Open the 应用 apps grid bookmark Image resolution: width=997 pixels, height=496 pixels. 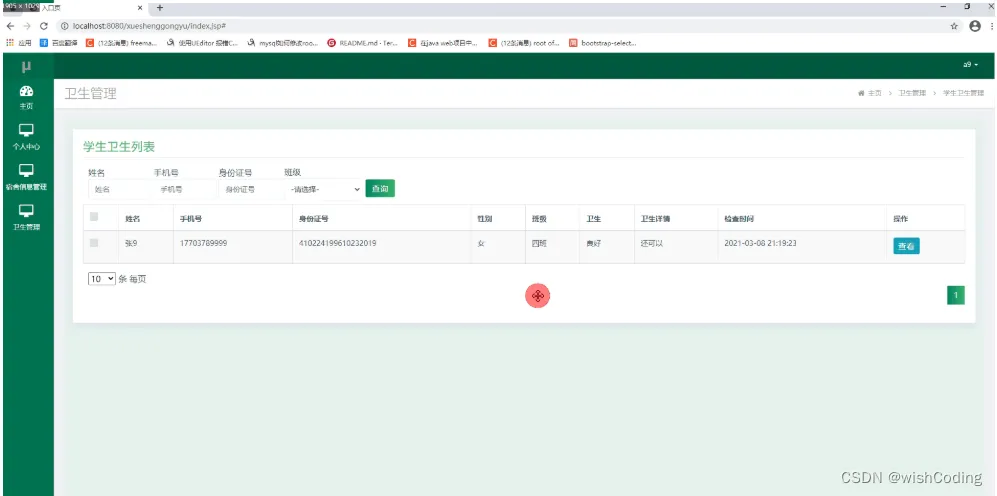point(18,43)
